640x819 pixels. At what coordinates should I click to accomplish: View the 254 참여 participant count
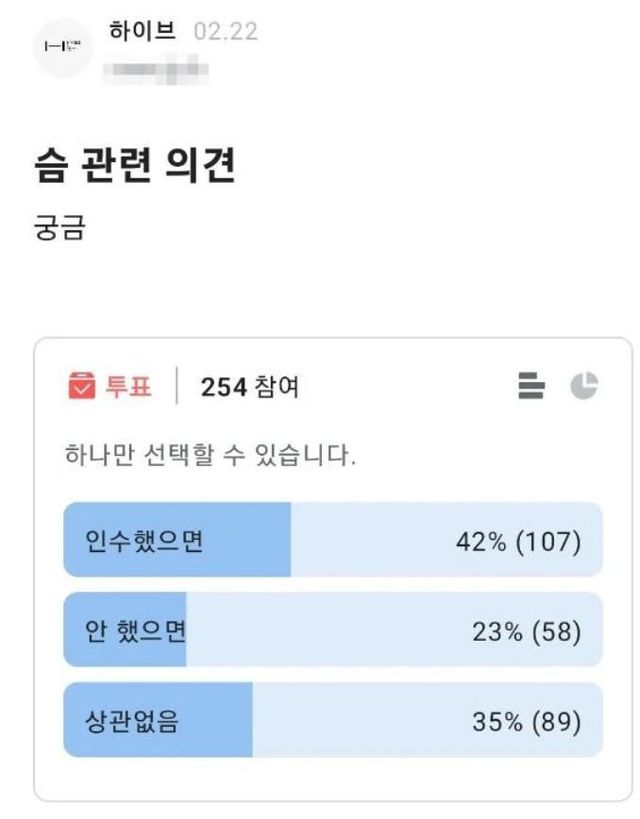pyautogui.click(x=249, y=387)
